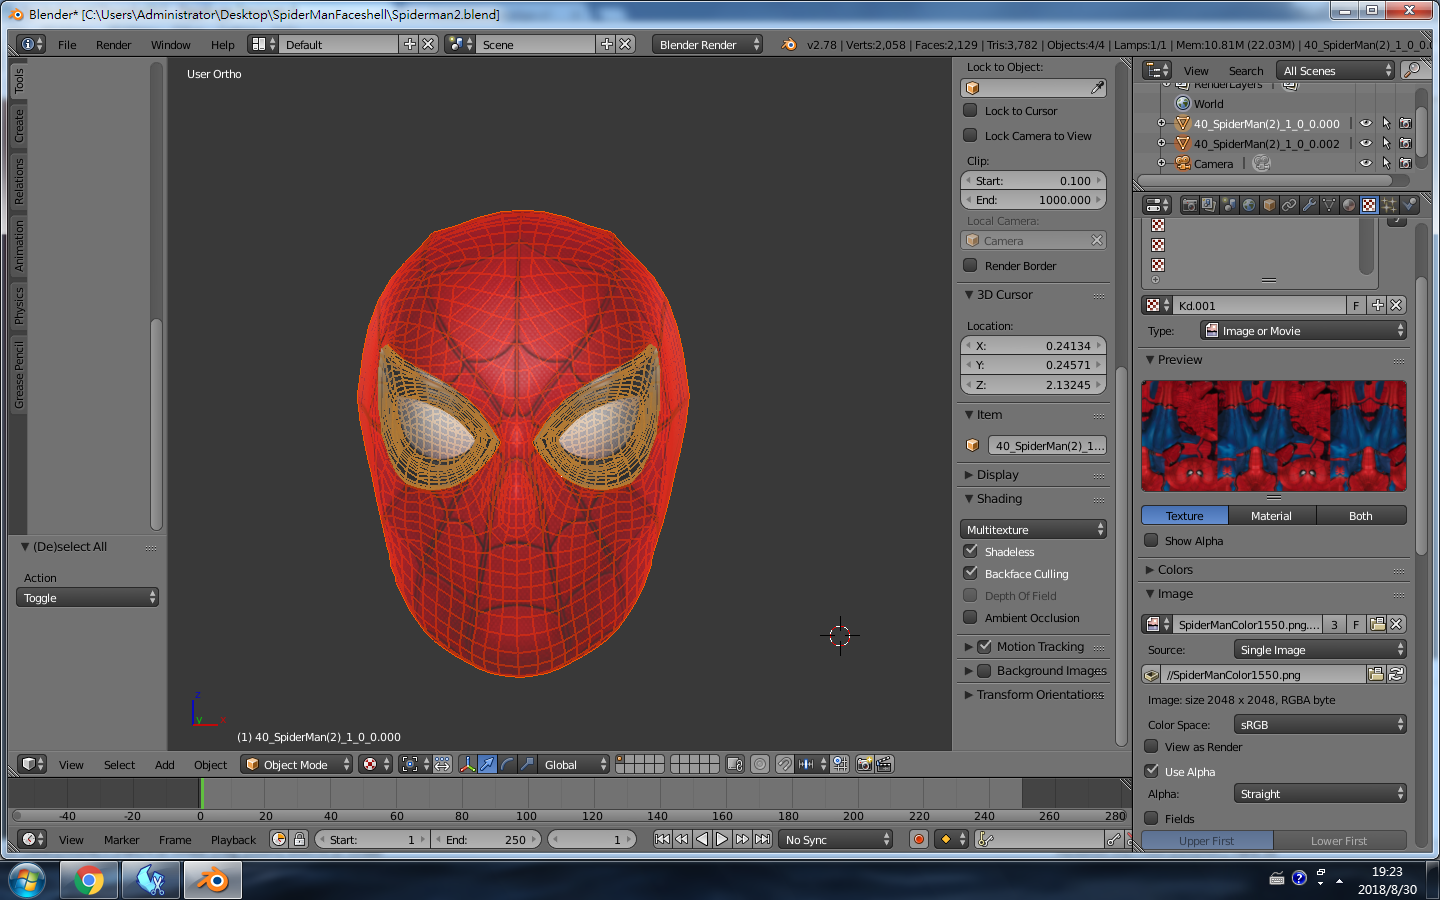
Task: Open the World properties tab (globe icon)
Action: tap(1249, 205)
